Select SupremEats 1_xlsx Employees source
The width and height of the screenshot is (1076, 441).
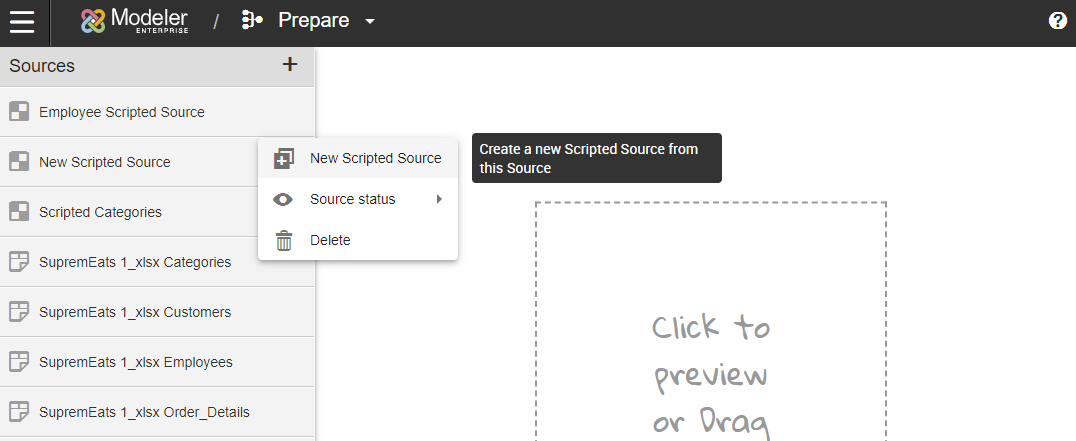(x=135, y=362)
